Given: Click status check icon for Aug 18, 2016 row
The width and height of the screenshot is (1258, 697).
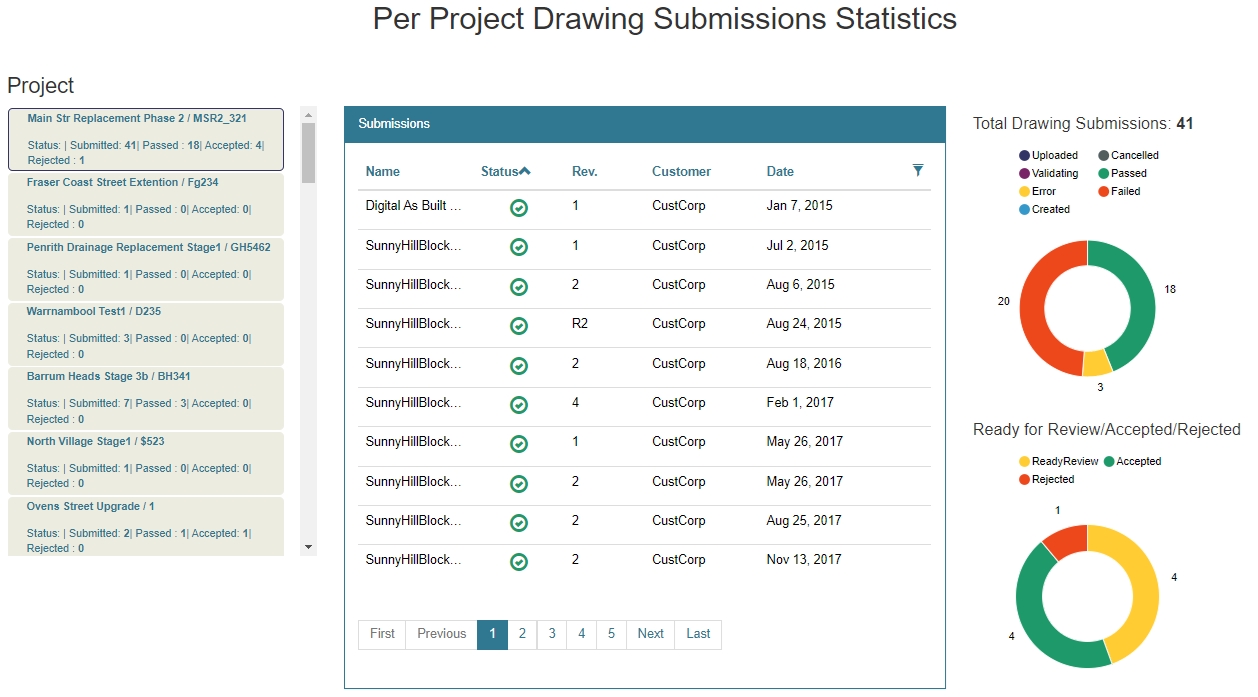Looking at the screenshot, I should (519, 365).
